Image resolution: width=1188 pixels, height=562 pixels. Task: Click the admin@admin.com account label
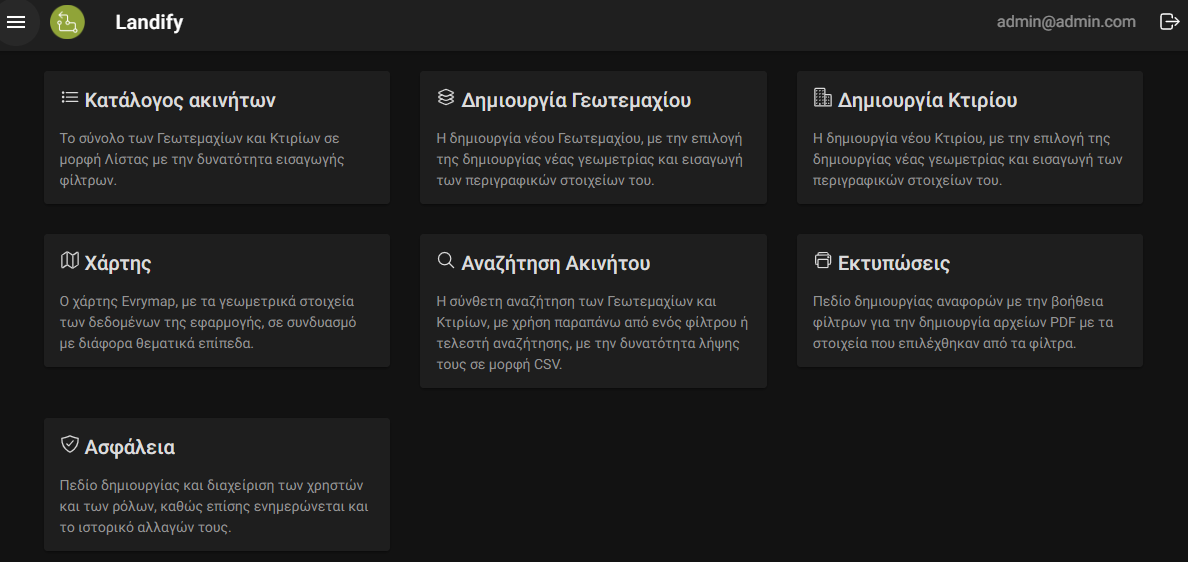tap(1066, 22)
